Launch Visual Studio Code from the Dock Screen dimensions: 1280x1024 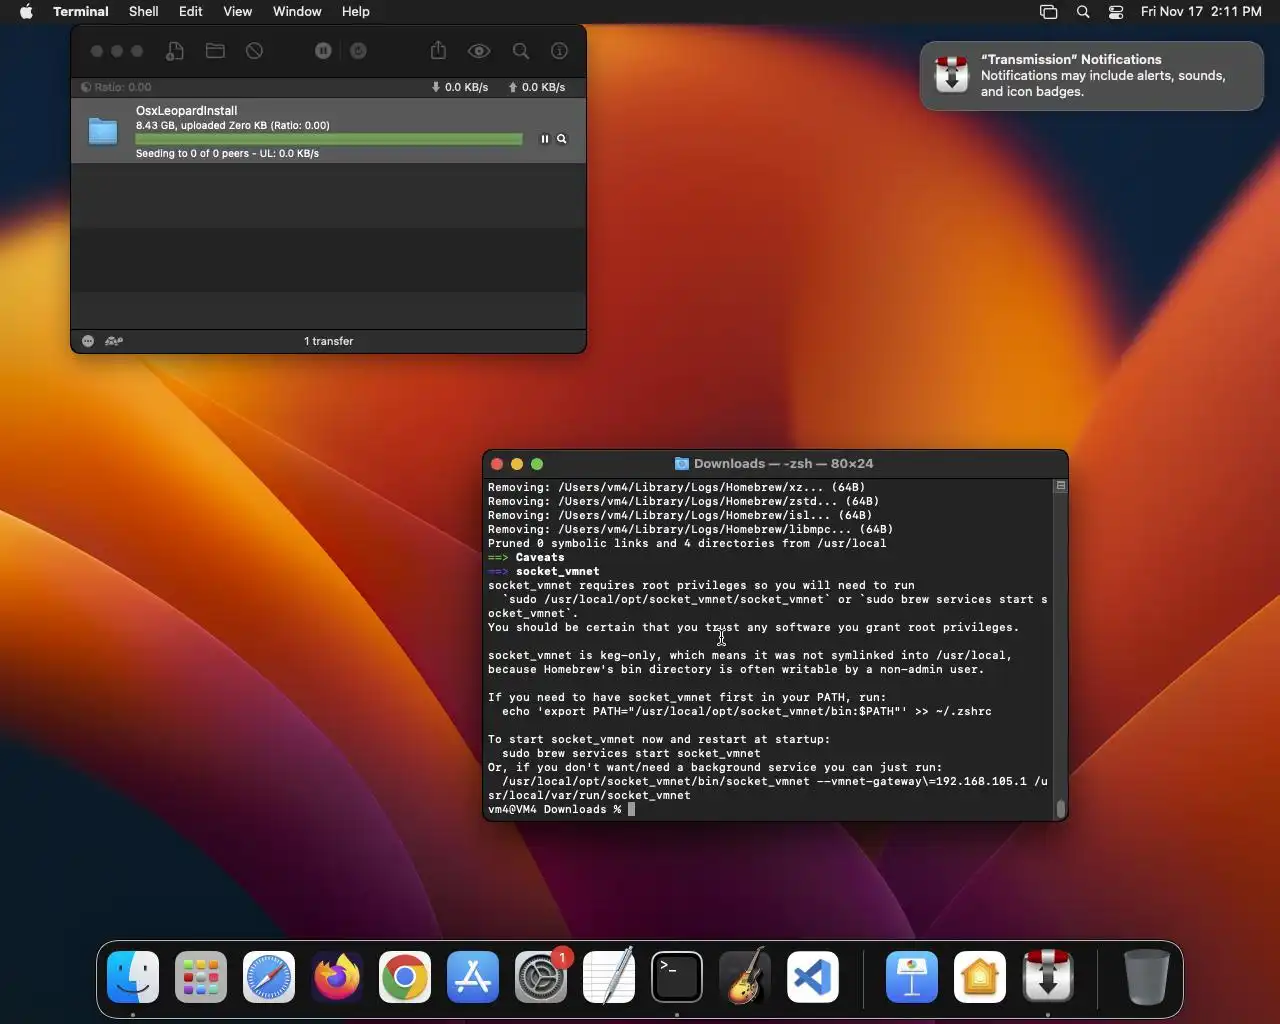[813, 977]
